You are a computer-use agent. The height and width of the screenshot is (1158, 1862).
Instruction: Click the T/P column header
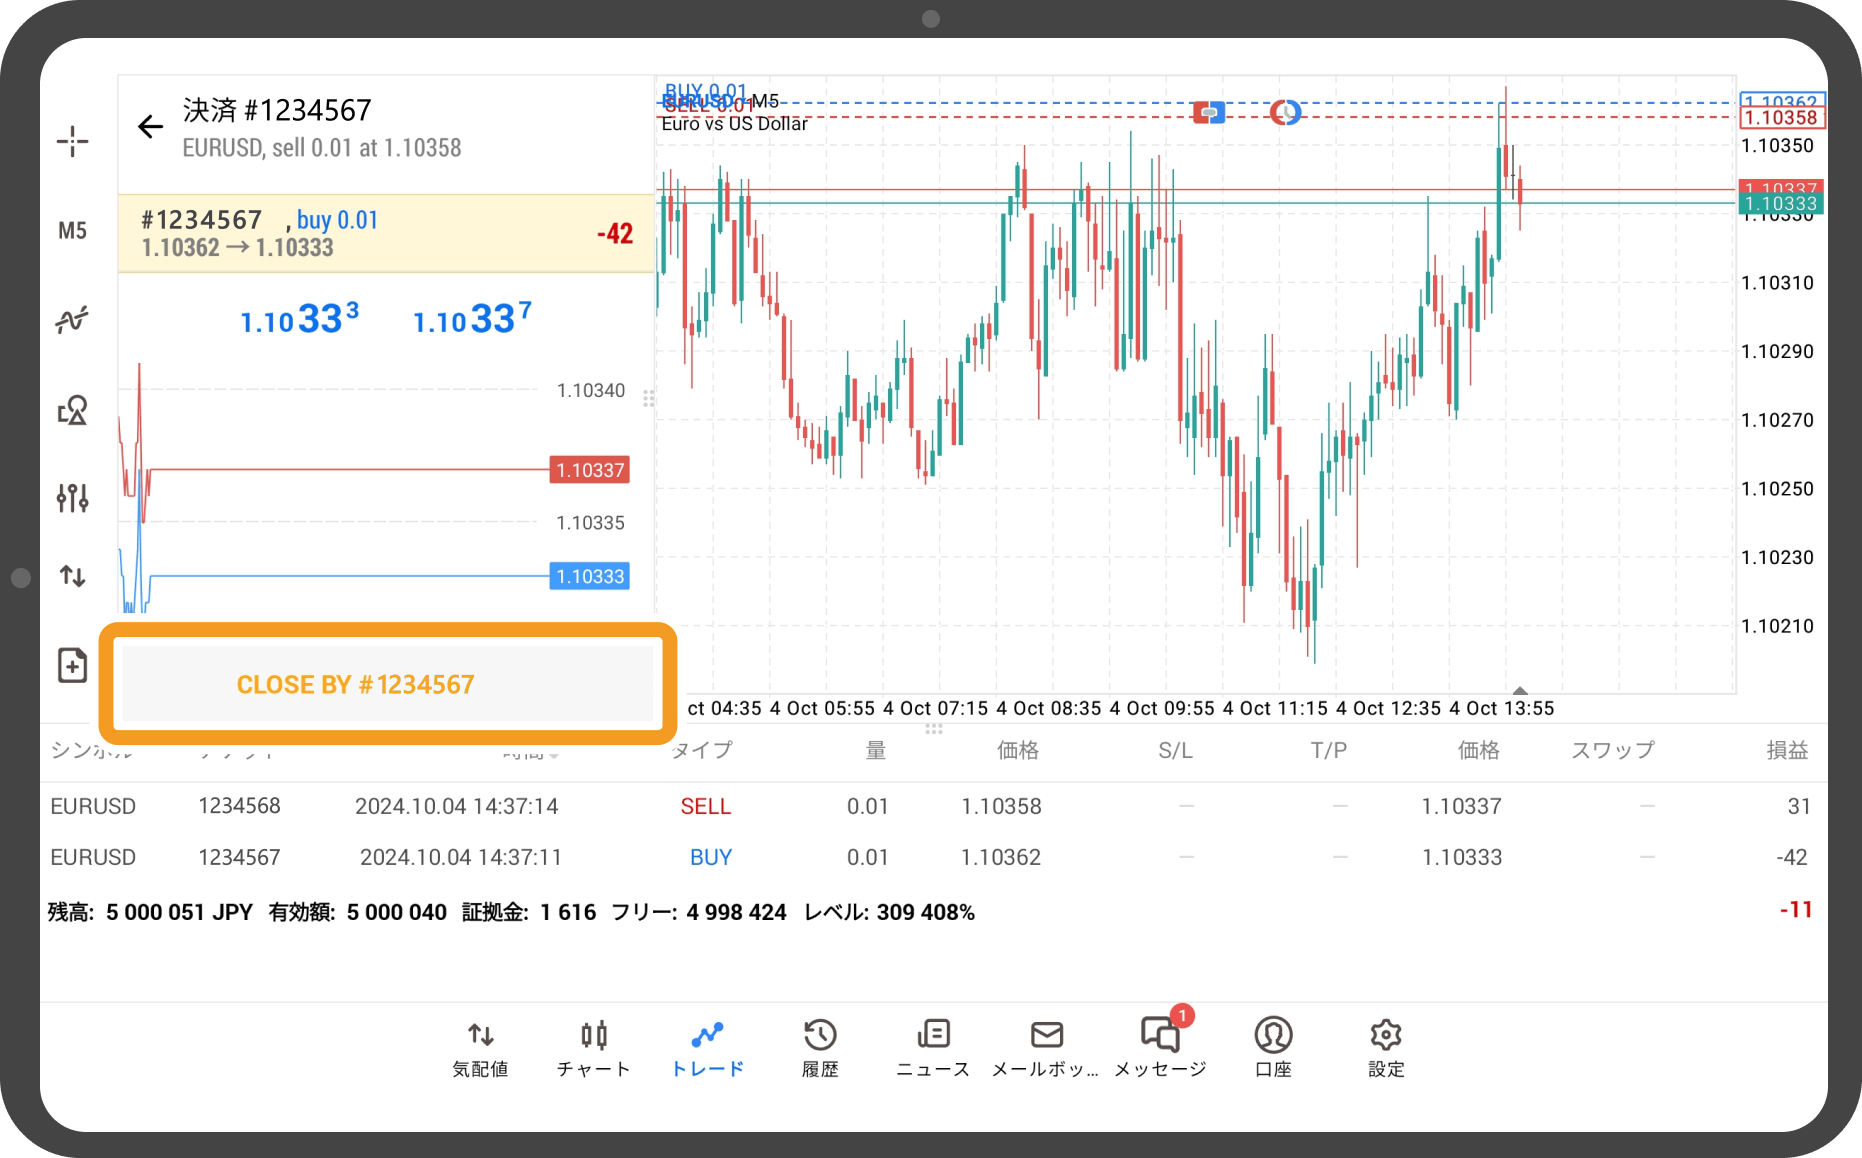tap(1329, 750)
